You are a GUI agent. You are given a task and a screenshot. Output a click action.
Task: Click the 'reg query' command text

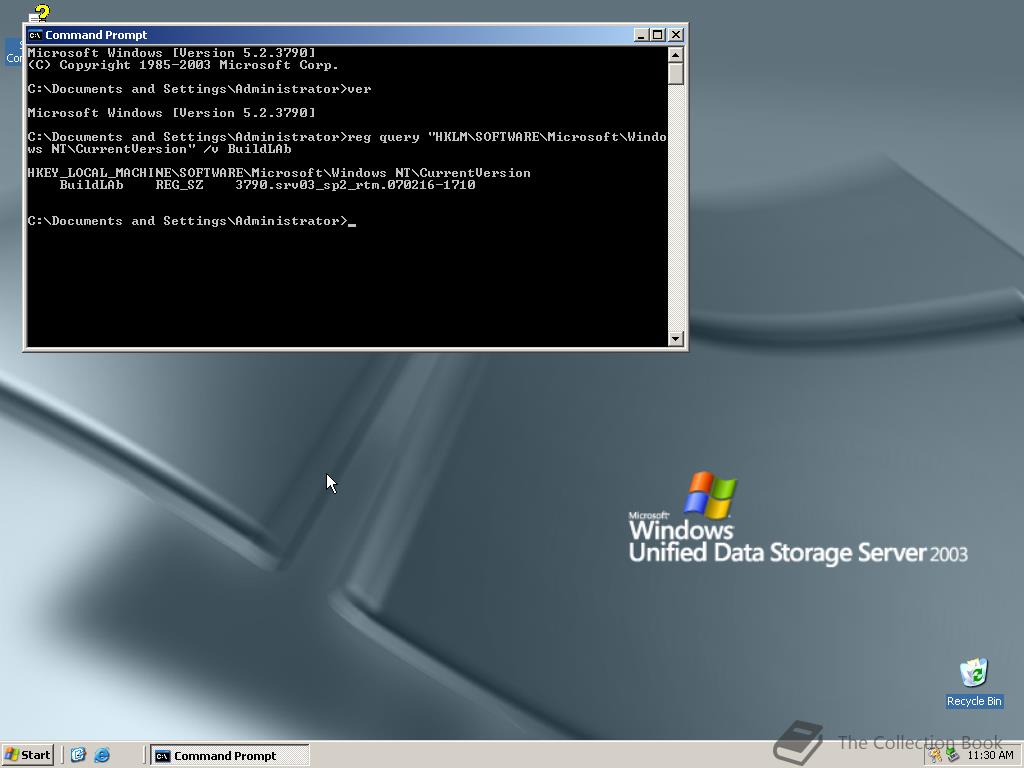[x=383, y=137]
